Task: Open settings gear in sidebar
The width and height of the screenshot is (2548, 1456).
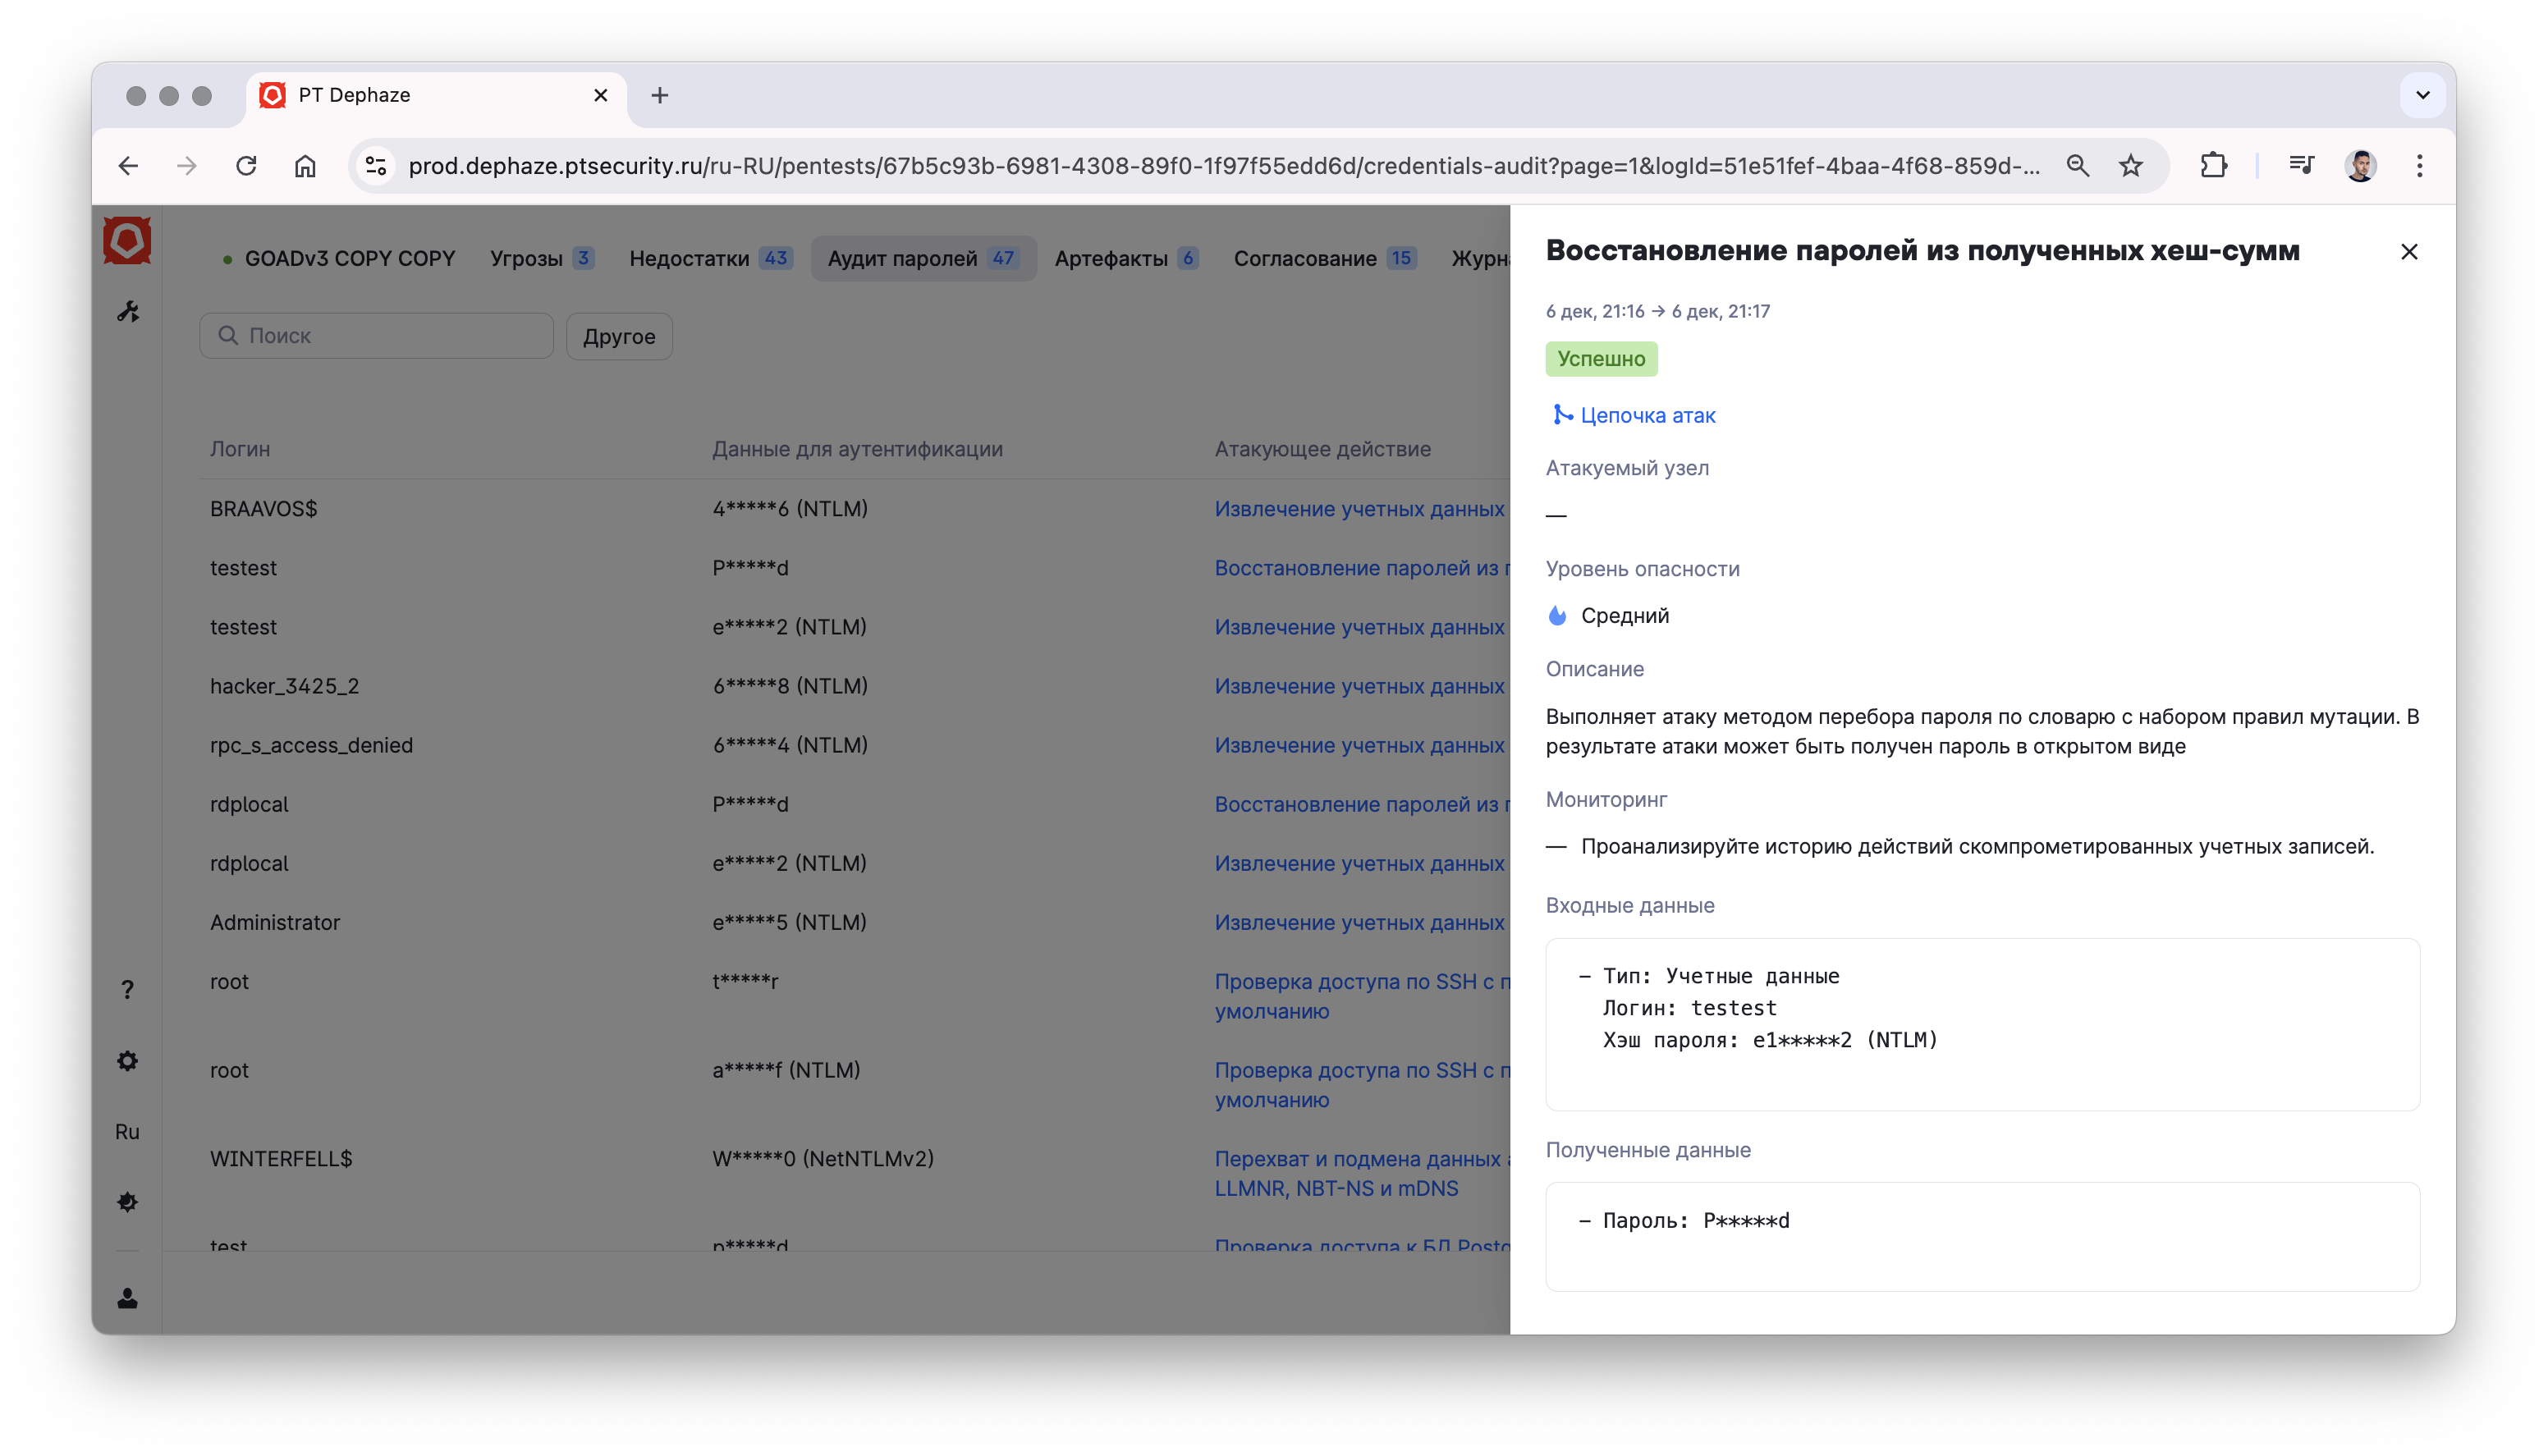Action: click(x=127, y=1061)
